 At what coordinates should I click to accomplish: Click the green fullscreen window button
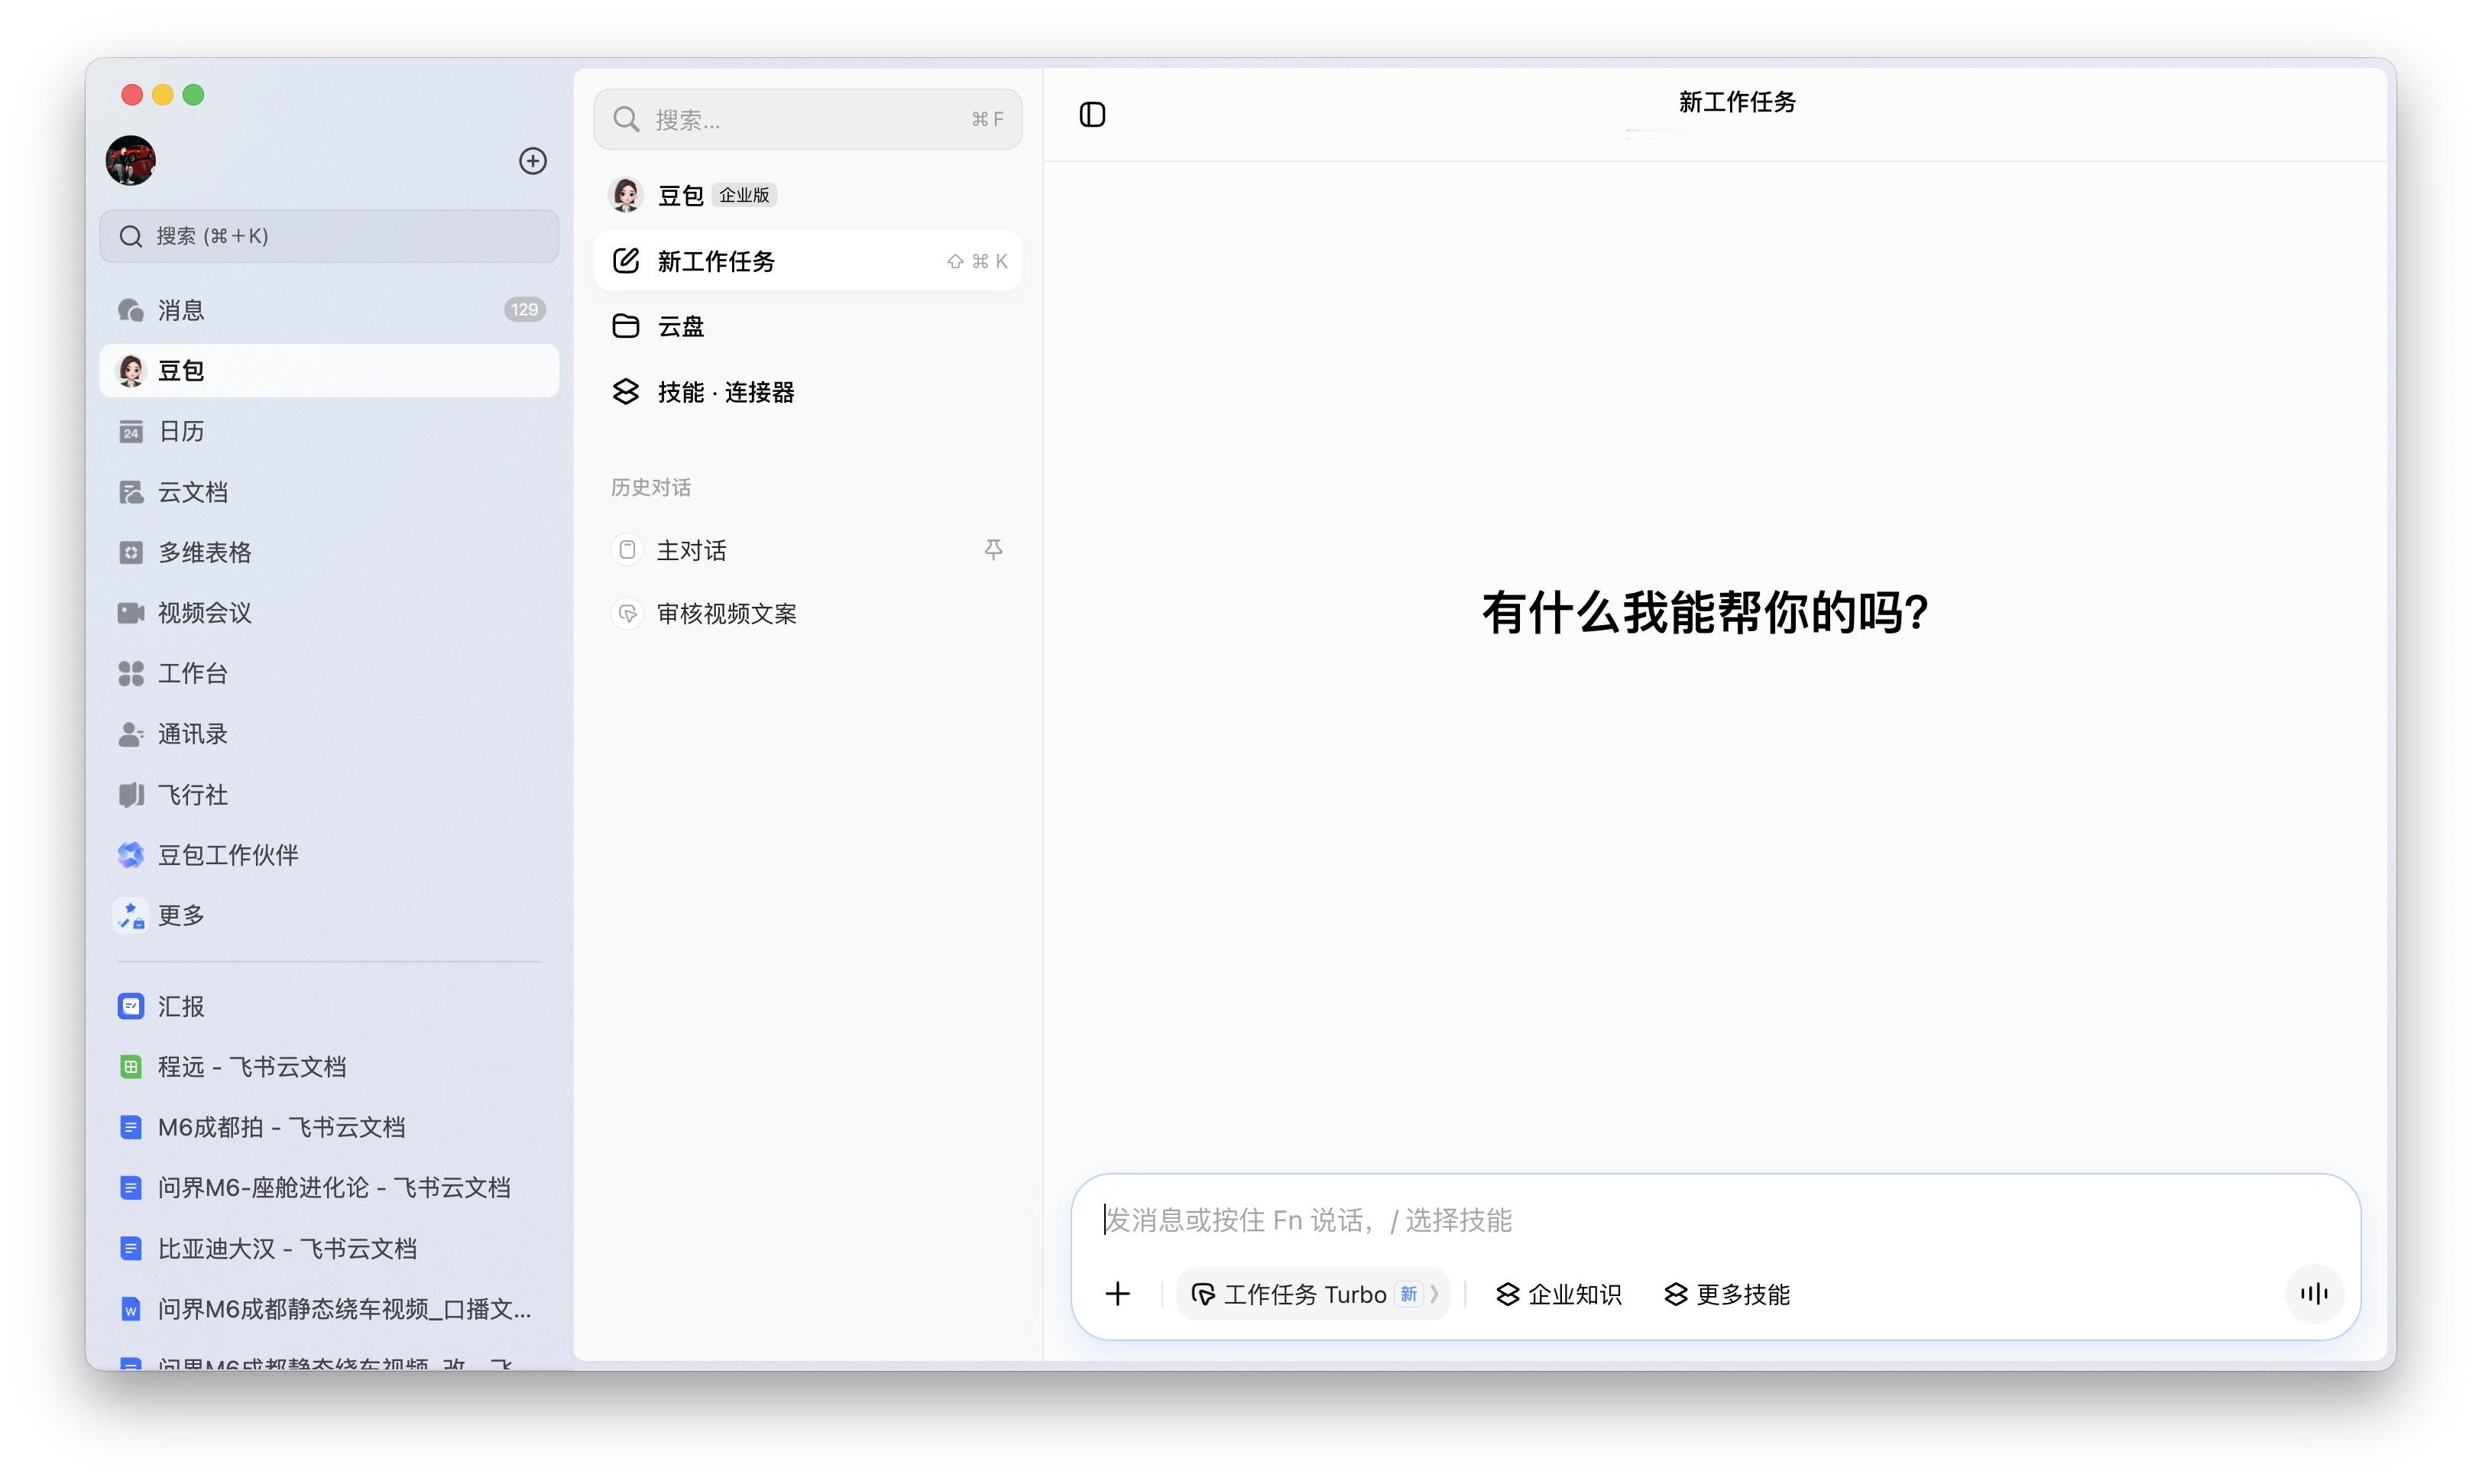193,95
